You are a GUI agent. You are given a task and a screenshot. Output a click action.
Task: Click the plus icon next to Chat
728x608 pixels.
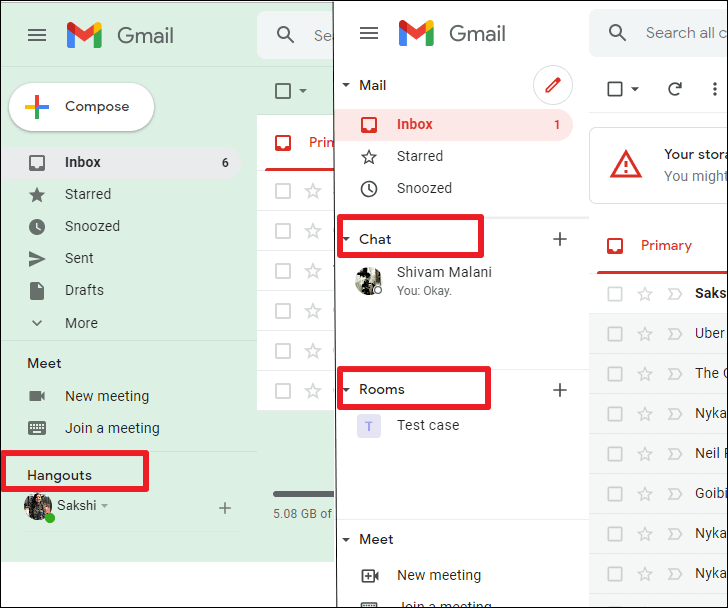click(559, 239)
